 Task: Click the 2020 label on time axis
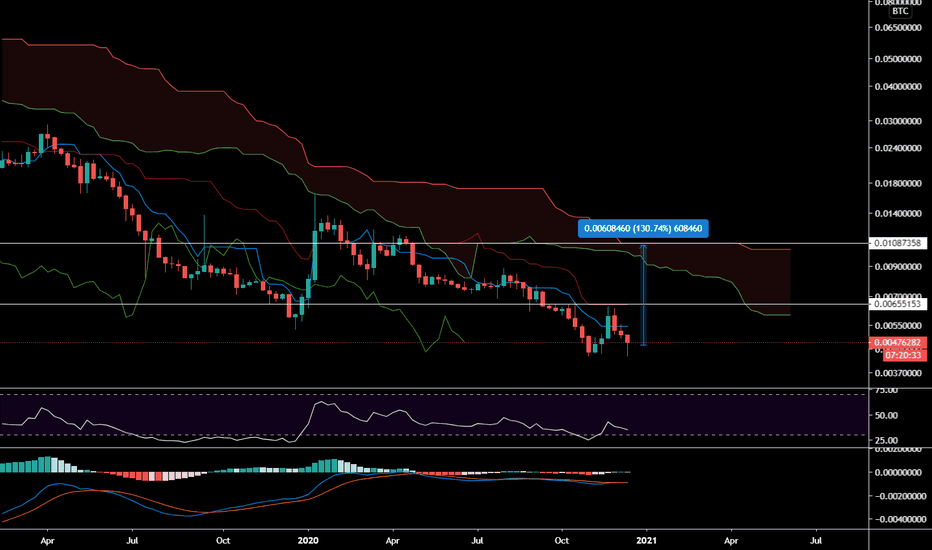pyautogui.click(x=308, y=540)
